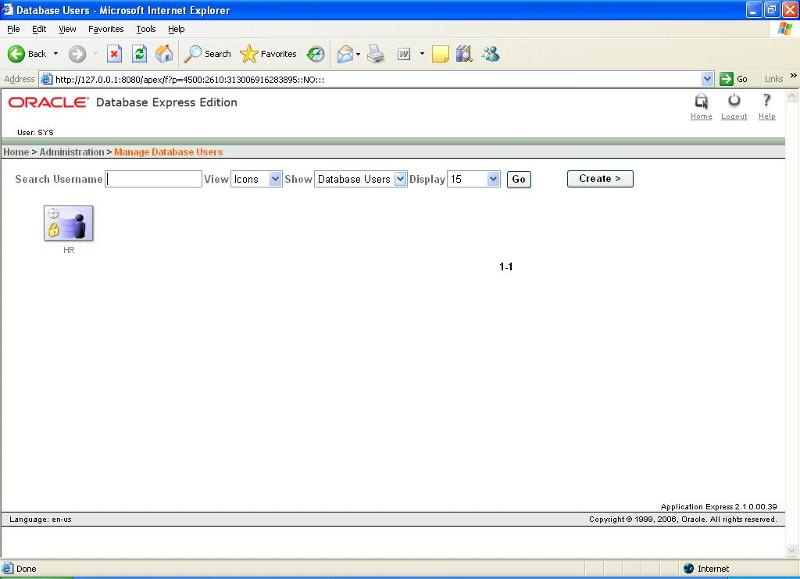Open the address bar URL dropdown
Screen dimensions: 800x579
click(707, 79)
